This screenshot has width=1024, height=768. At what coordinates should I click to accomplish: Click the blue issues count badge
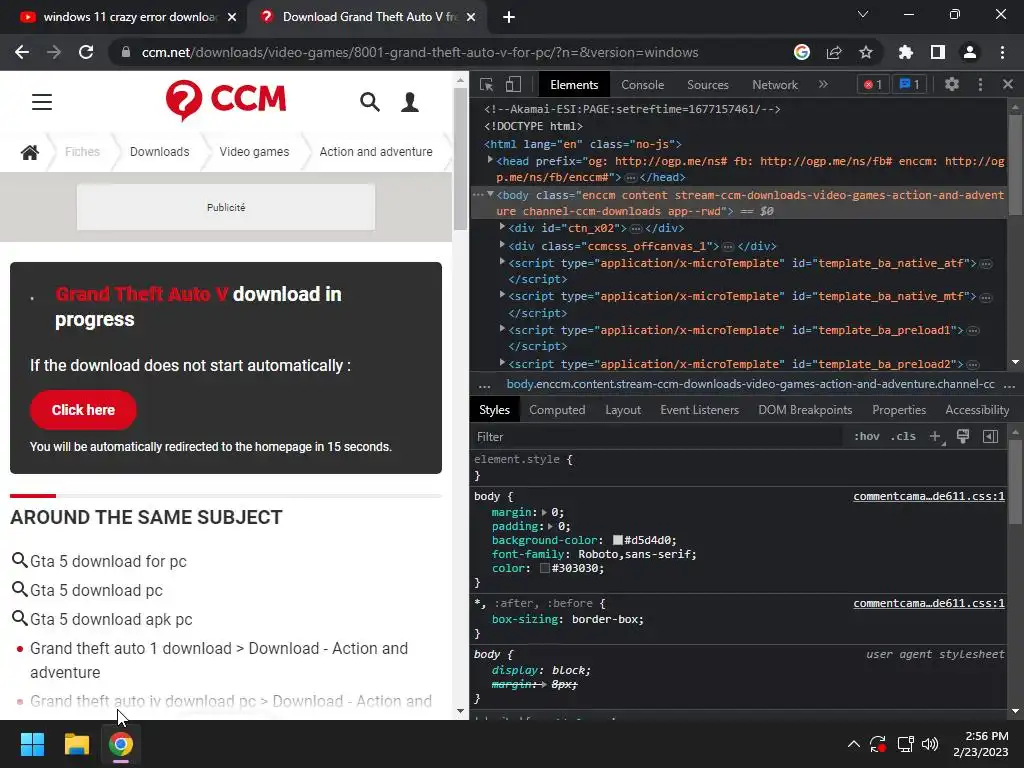pos(910,84)
